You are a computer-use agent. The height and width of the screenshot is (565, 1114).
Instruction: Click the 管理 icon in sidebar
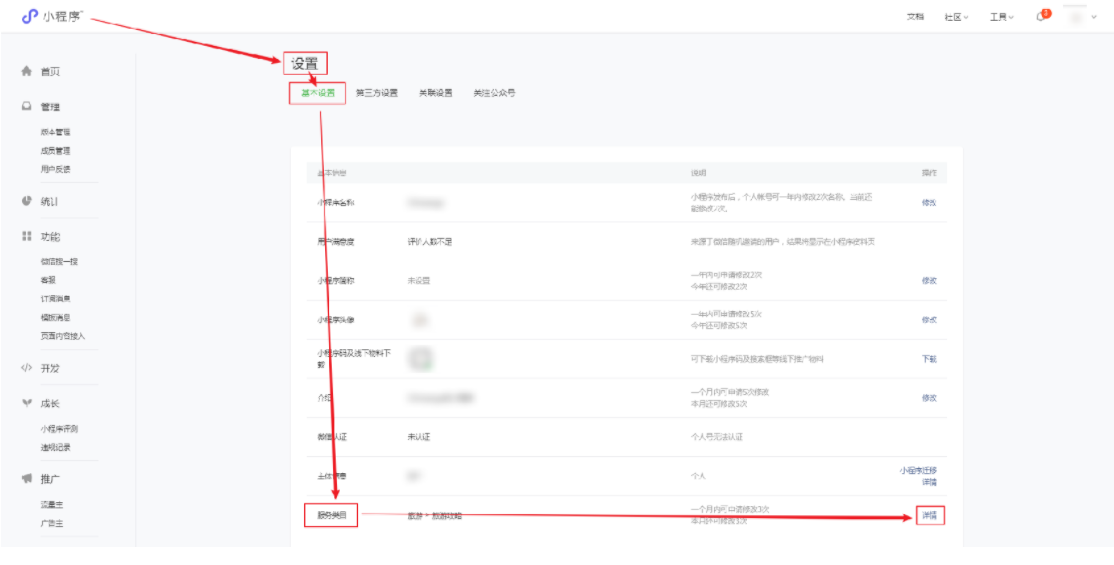[27, 107]
